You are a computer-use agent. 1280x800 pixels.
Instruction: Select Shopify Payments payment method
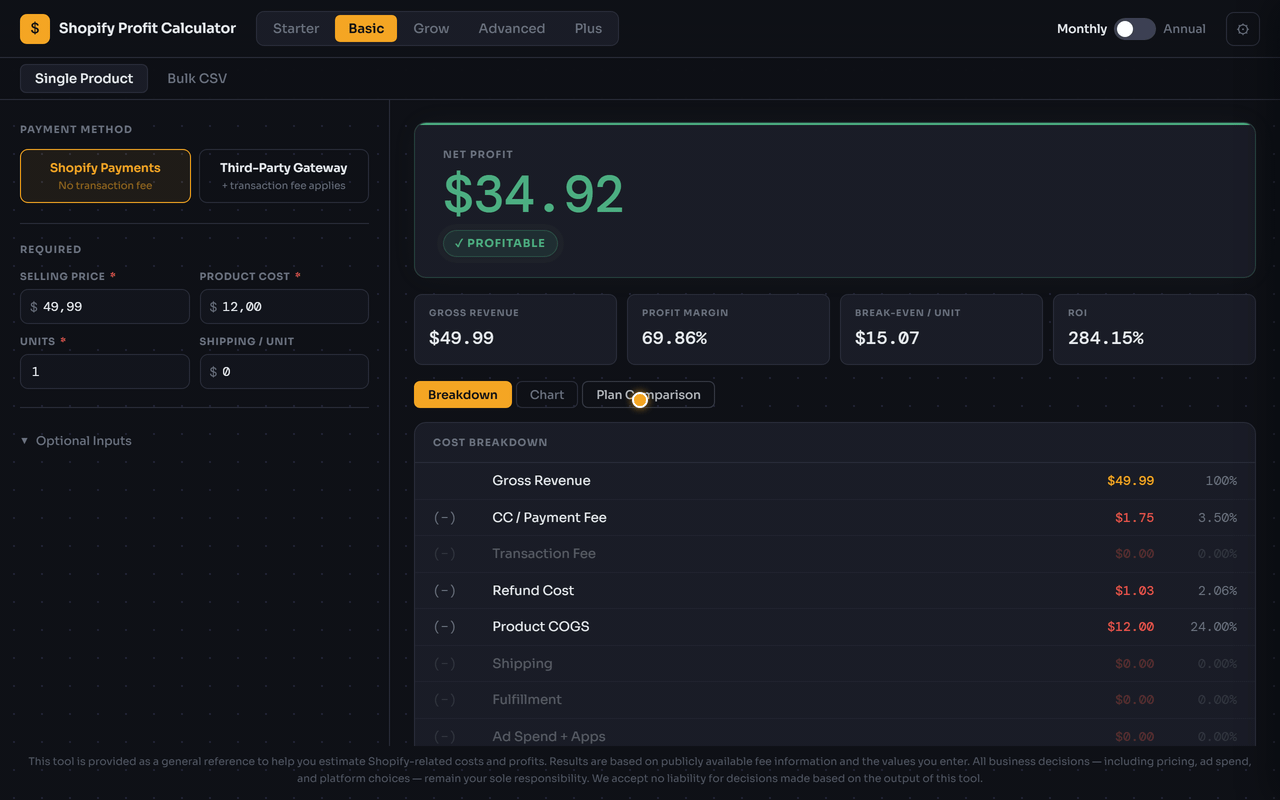tap(105, 176)
